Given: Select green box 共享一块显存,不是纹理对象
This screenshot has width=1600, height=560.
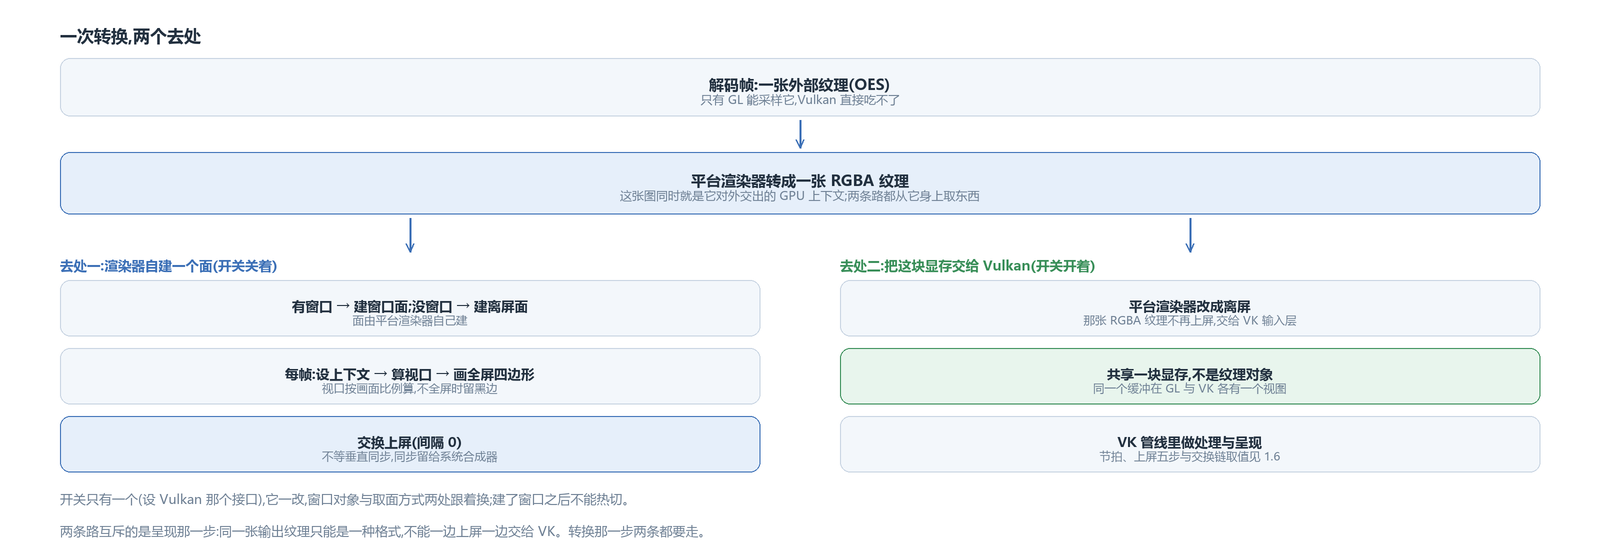Looking at the screenshot, I should [x=1190, y=376].
